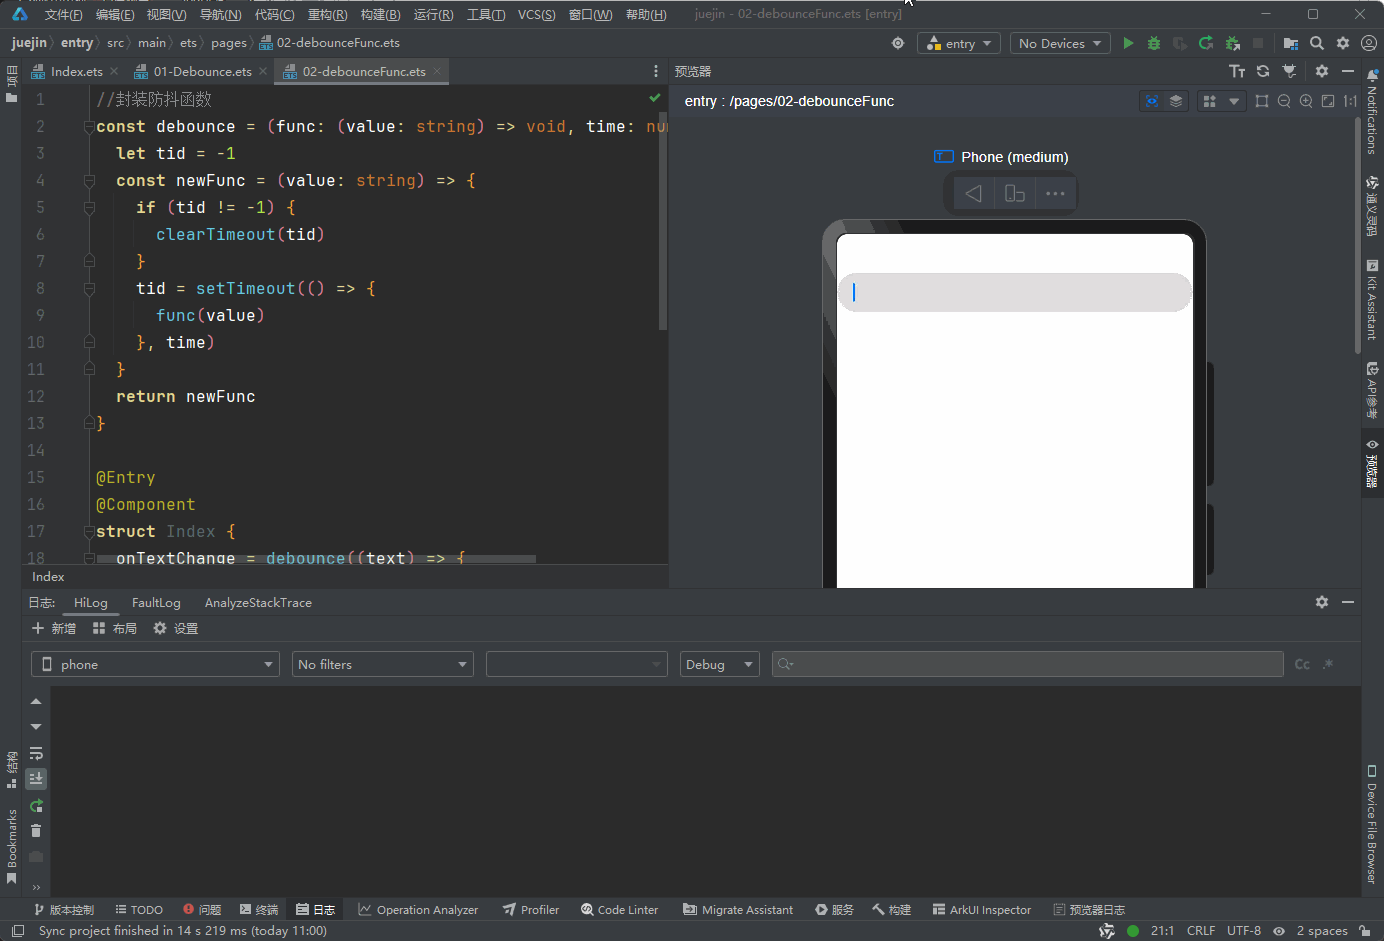
Task: Click the 新增 add button in log toolbar
Action: [54, 629]
